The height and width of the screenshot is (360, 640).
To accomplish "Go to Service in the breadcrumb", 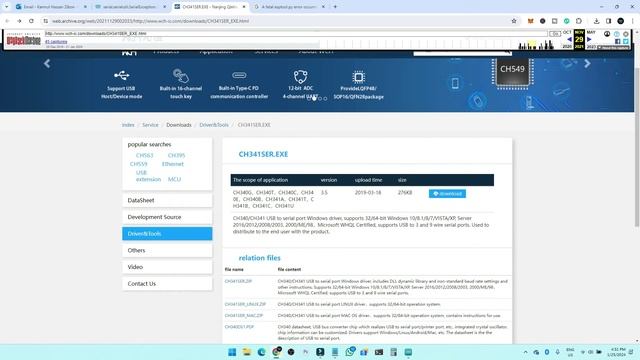I will pyautogui.click(x=150, y=125).
